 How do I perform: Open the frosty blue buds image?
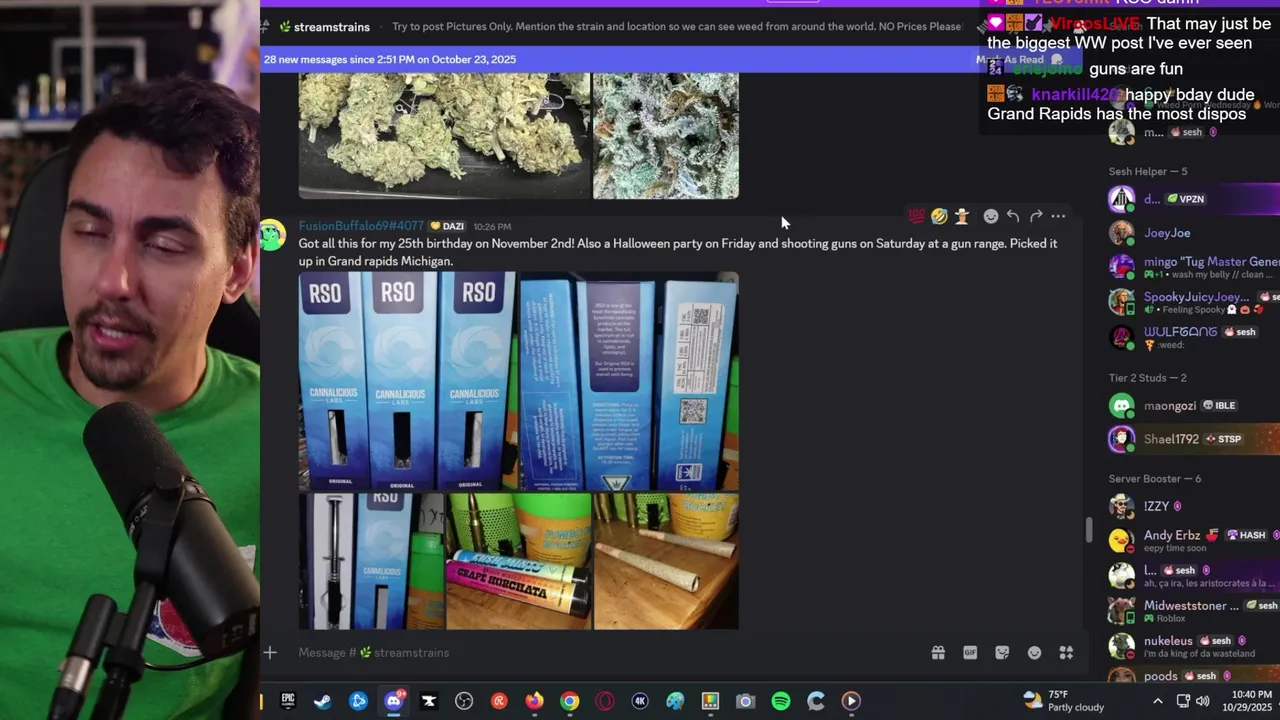pos(666,136)
